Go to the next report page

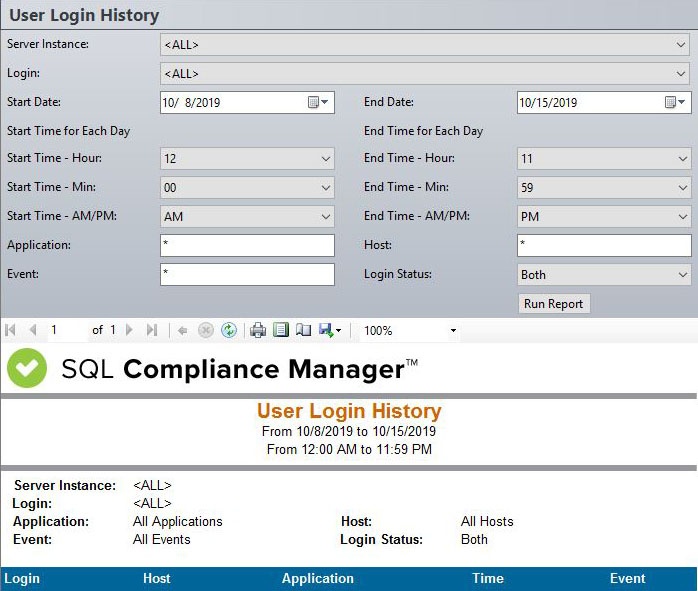coord(130,330)
